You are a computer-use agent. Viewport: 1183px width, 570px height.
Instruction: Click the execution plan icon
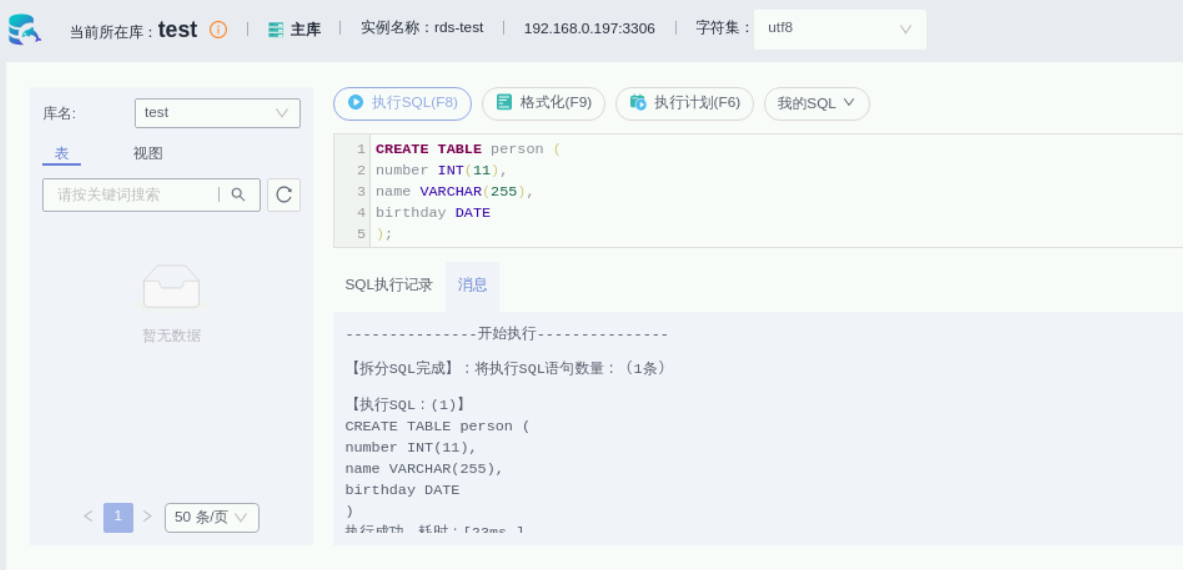click(x=638, y=102)
